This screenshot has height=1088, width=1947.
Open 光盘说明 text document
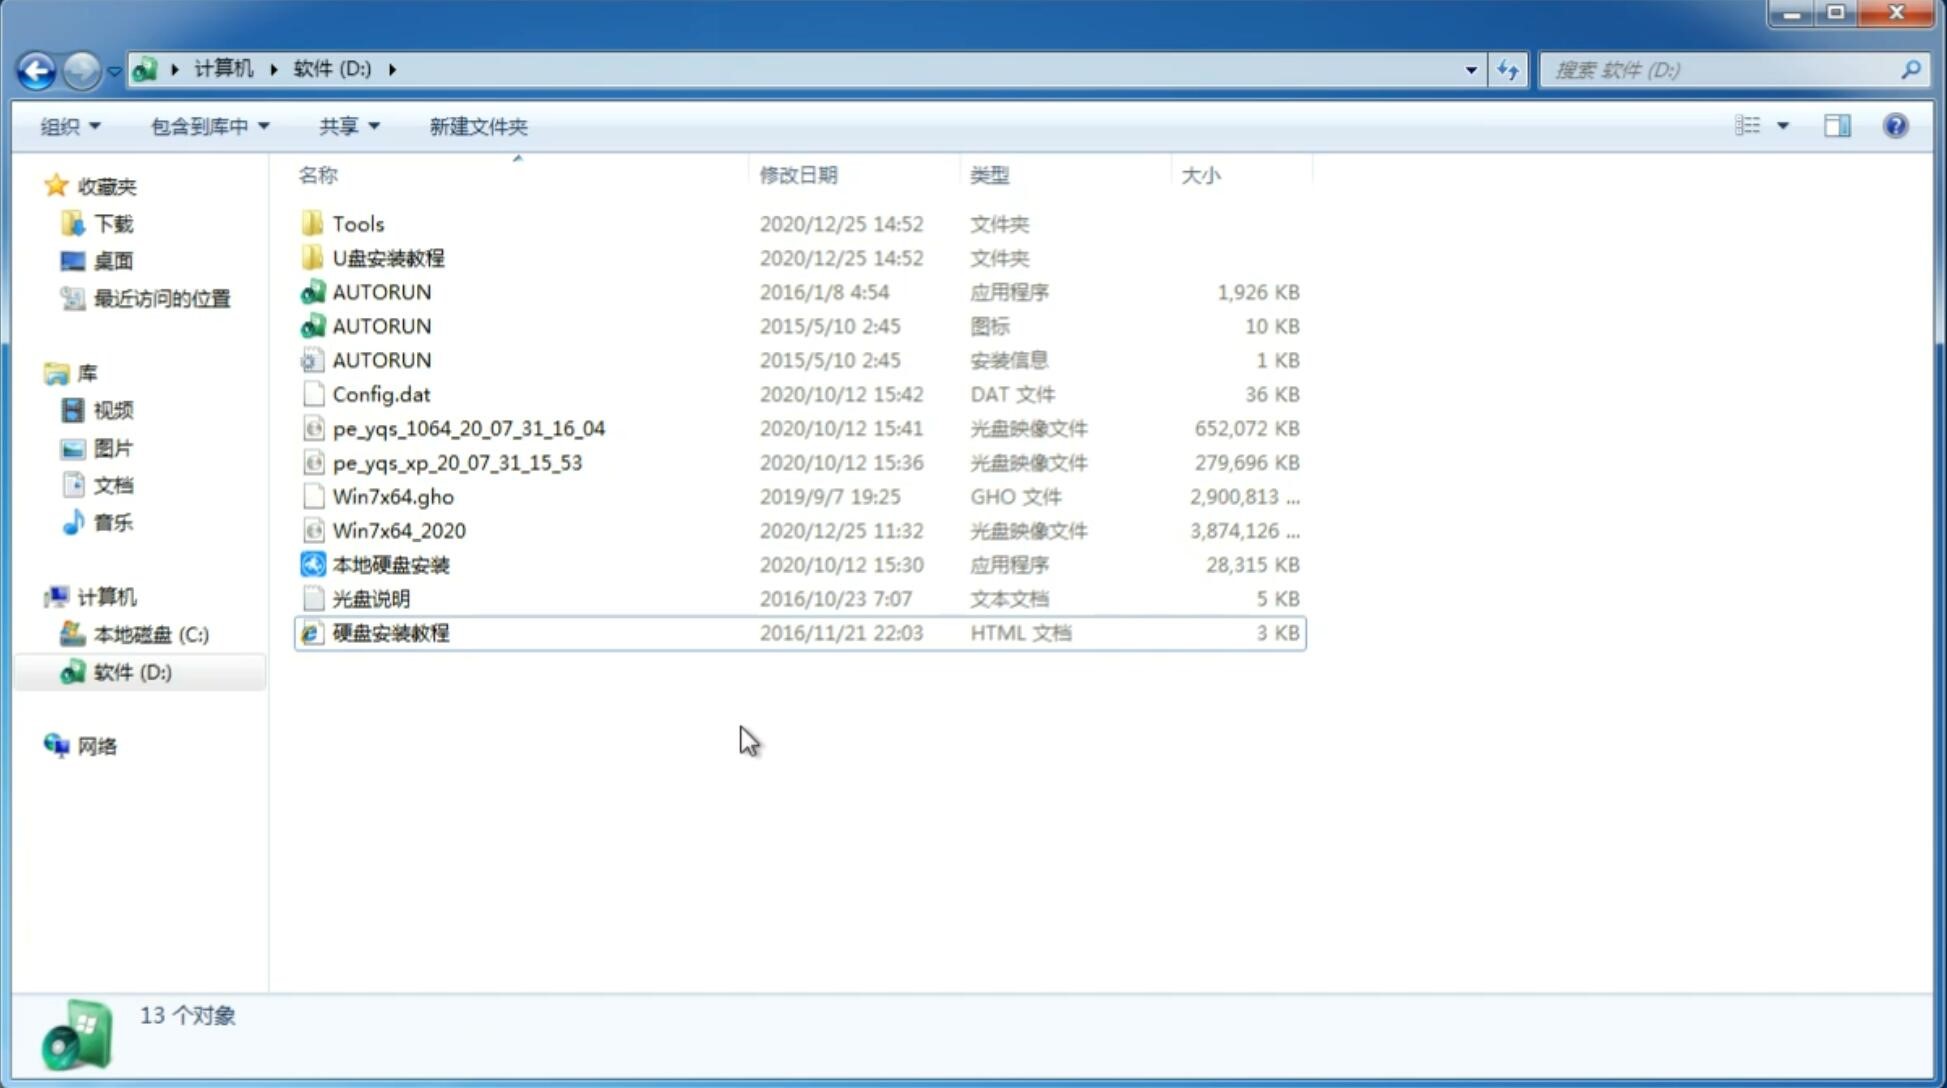[372, 599]
